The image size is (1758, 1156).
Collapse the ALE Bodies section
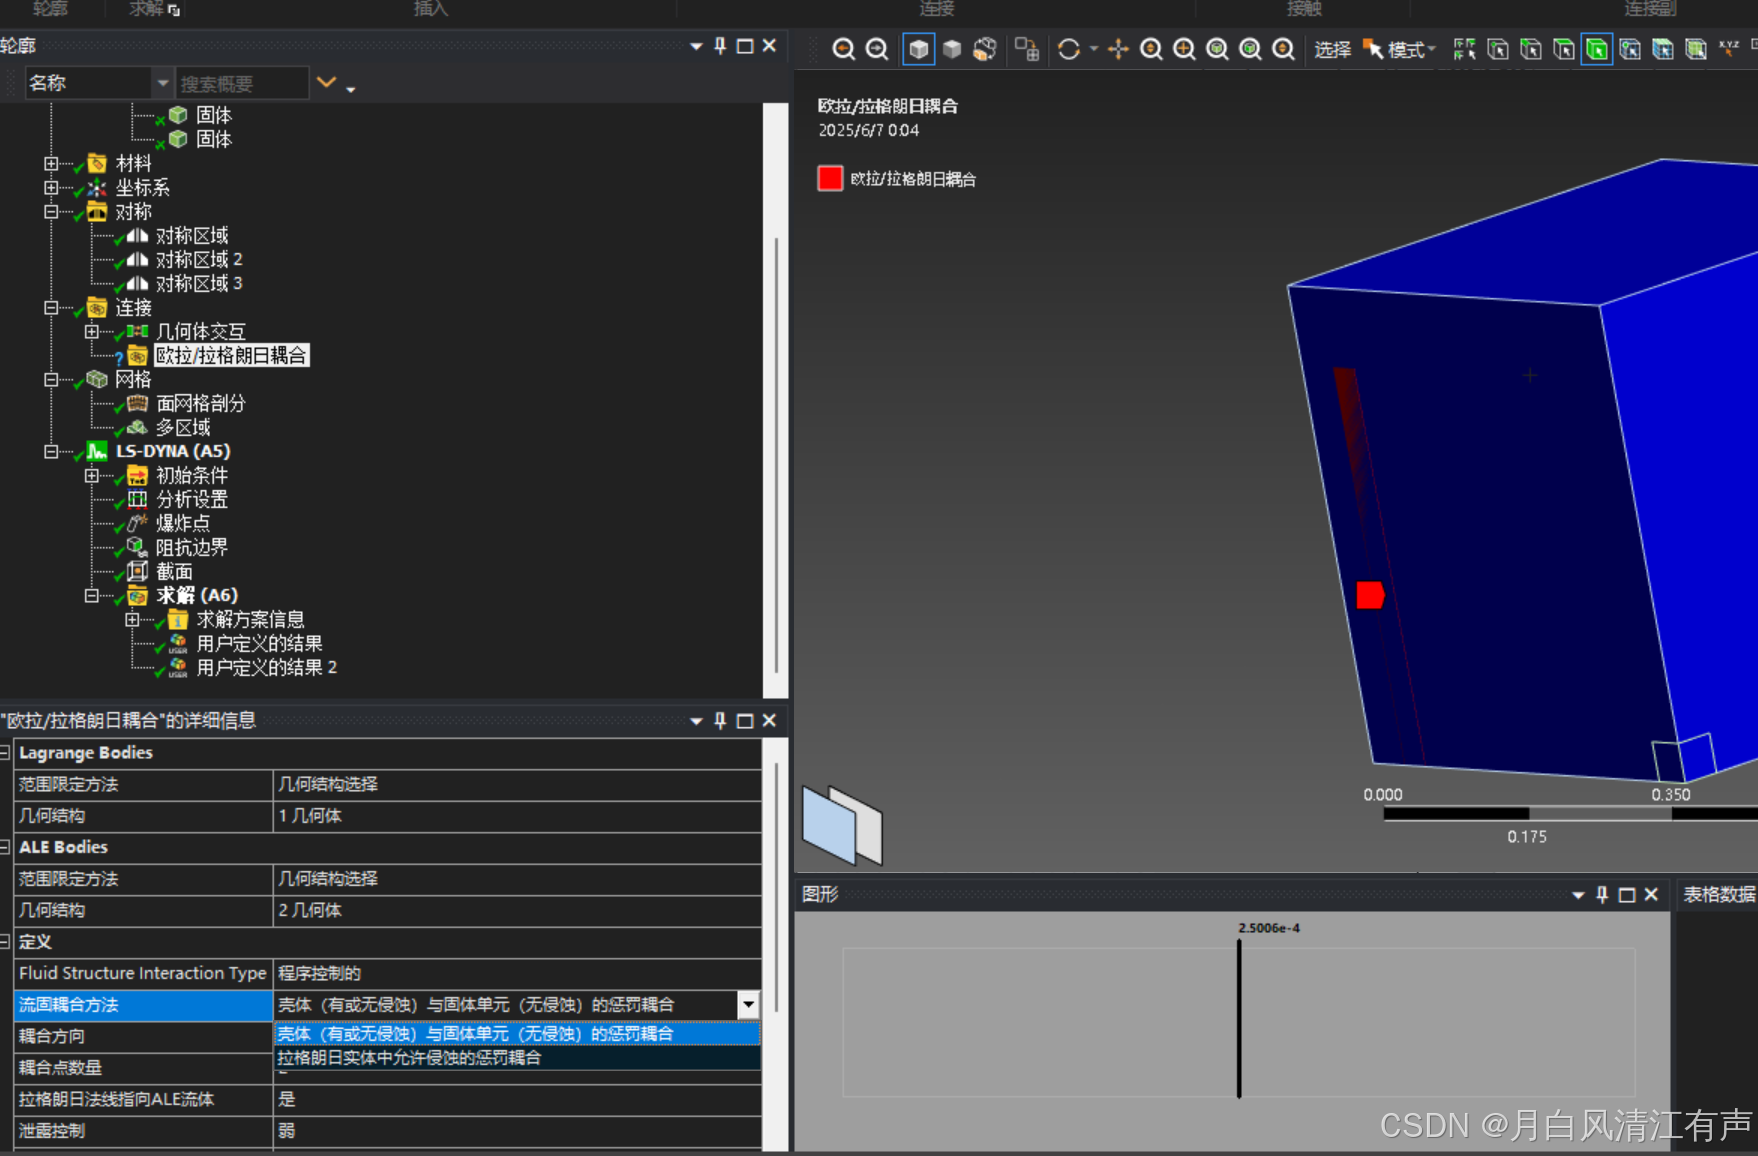(x=5, y=847)
